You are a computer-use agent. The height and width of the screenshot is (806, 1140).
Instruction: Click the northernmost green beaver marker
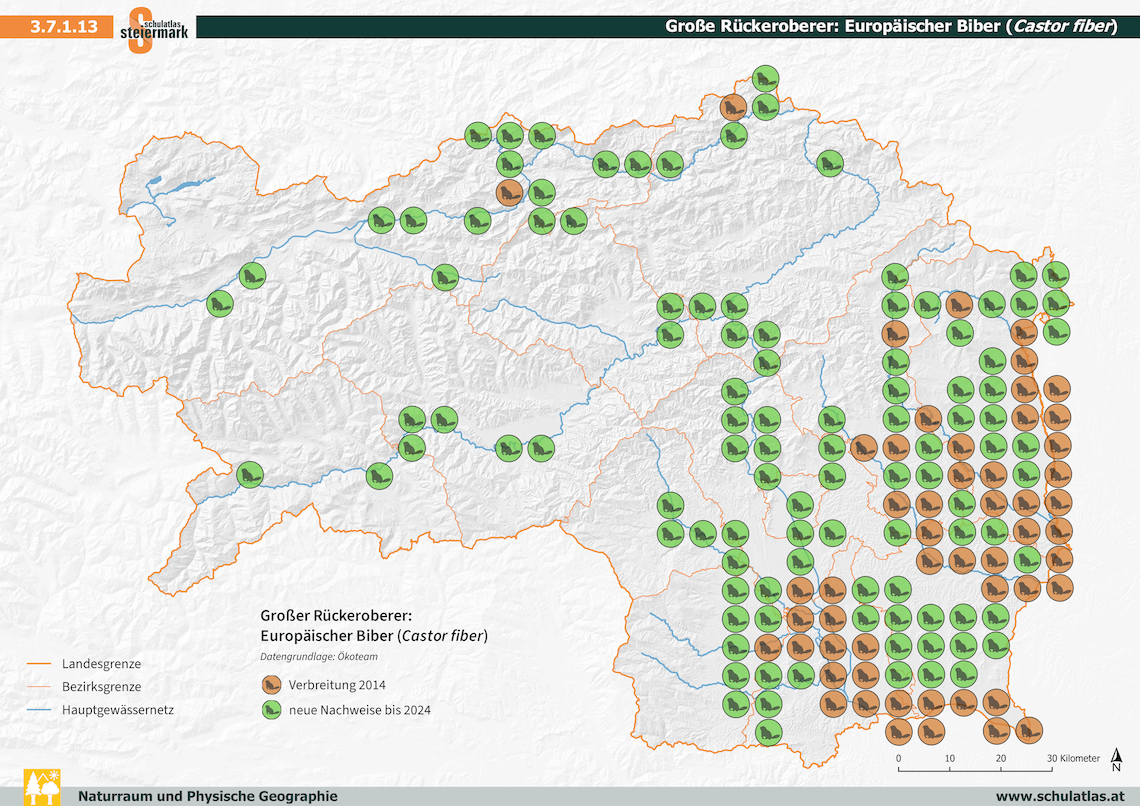[766, 80]
